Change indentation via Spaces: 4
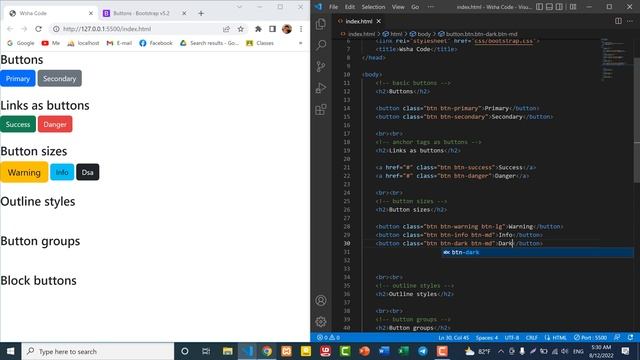This screenshot has width=640, height=360. pyautogui.click(x=487, y=338)
